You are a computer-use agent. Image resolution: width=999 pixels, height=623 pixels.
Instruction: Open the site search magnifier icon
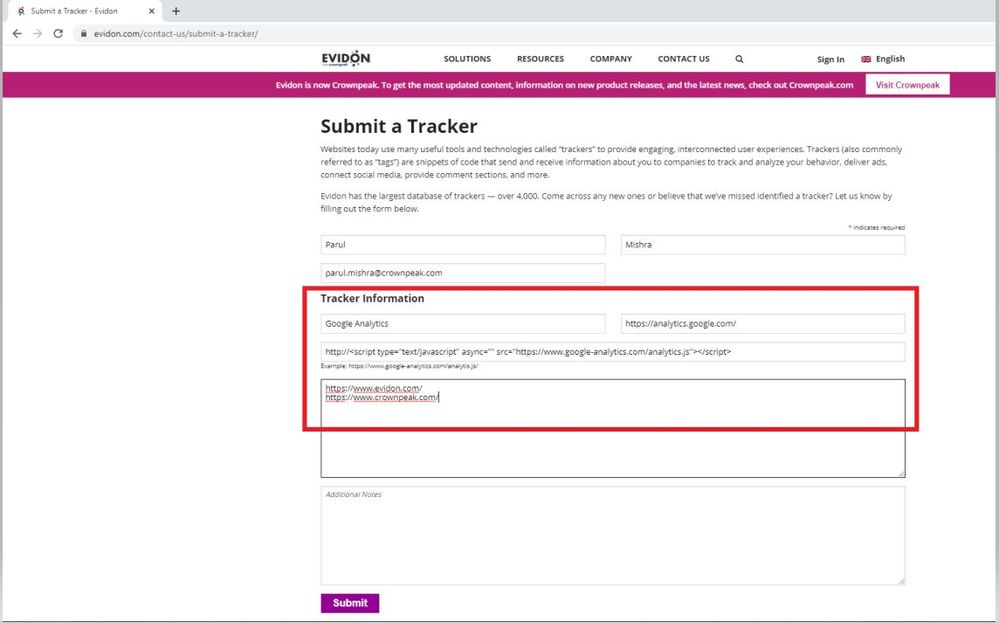739,59
